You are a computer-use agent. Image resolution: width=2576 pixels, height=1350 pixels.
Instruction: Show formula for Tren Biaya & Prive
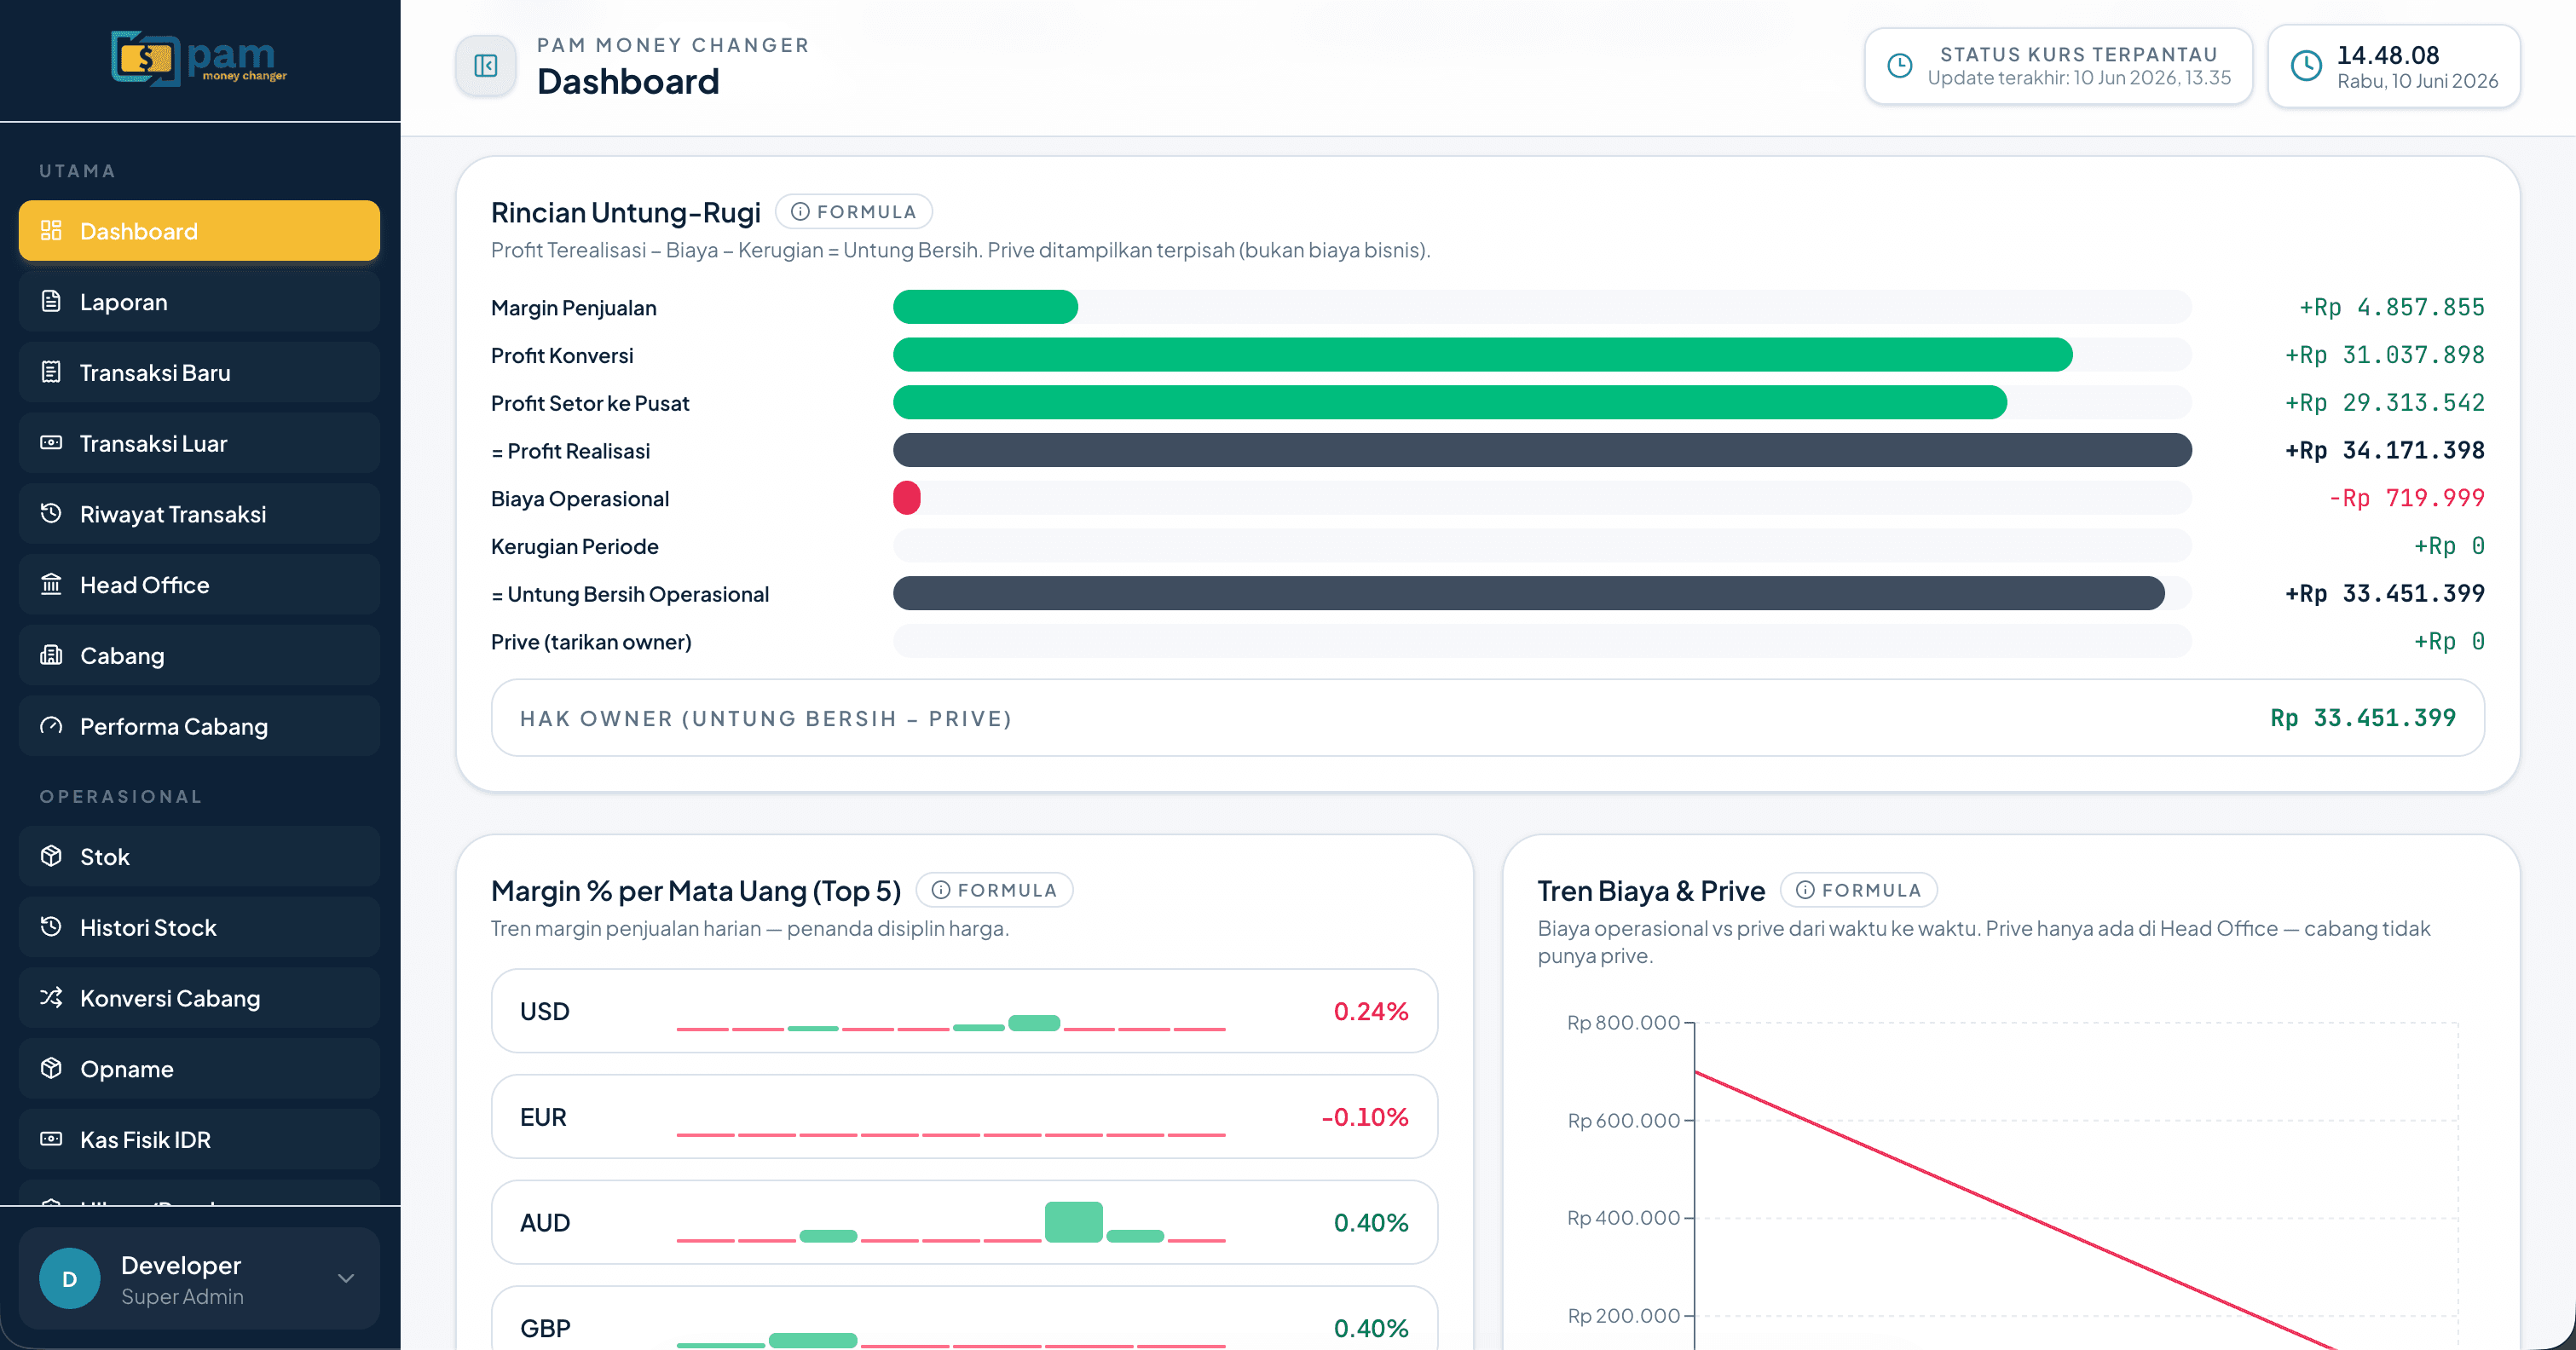(1859, 890)
